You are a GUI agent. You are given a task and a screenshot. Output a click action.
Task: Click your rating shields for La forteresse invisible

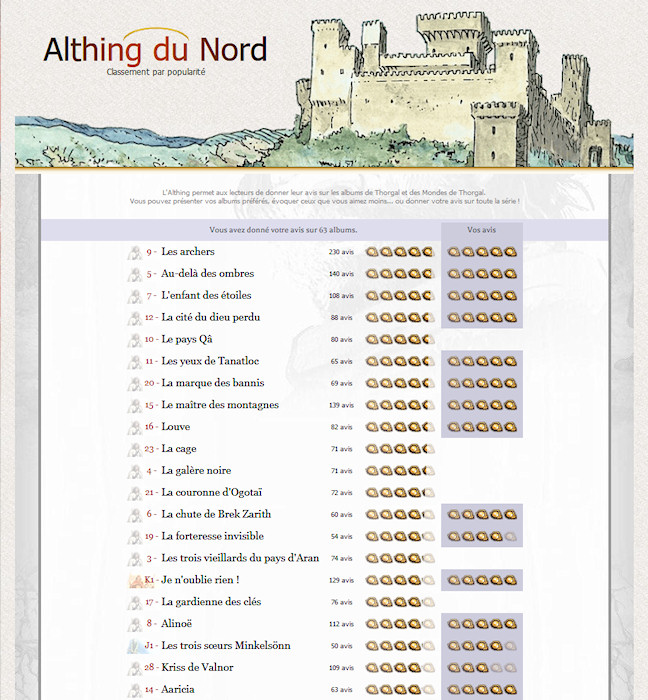482,537
